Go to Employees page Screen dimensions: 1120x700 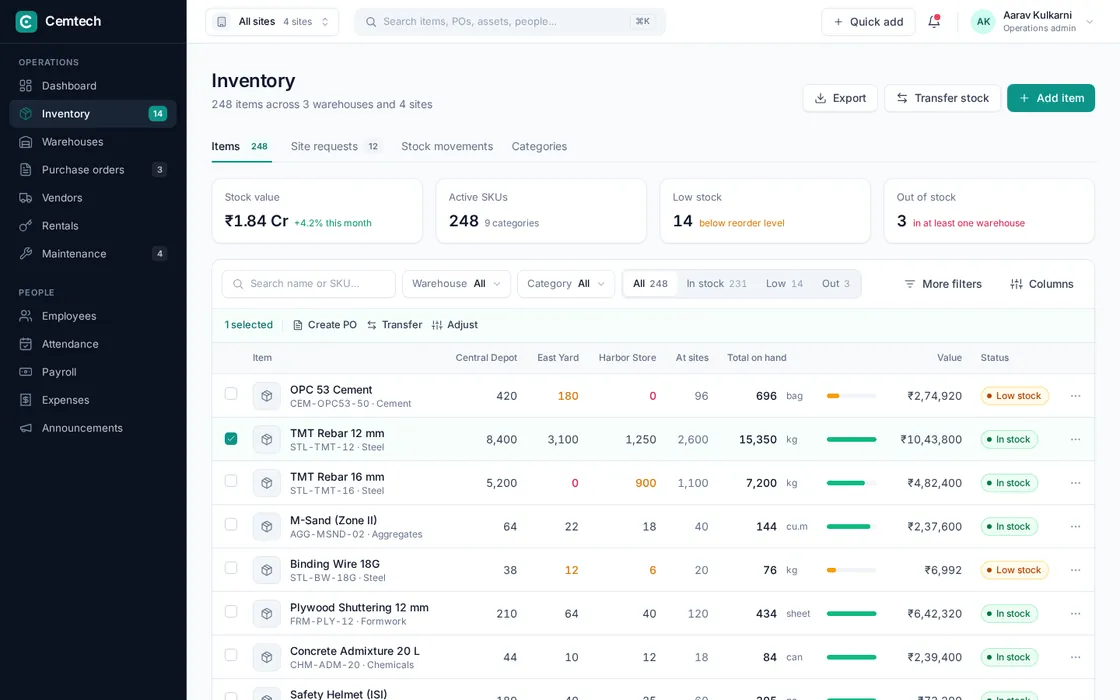pos(93,316)
